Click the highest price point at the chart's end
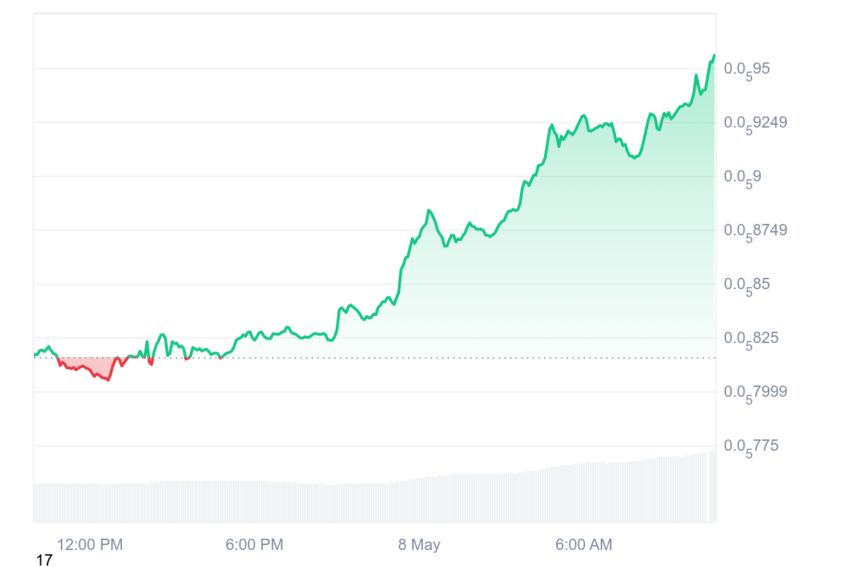Screen dimensions: 850x567 [x=714, y=56]
